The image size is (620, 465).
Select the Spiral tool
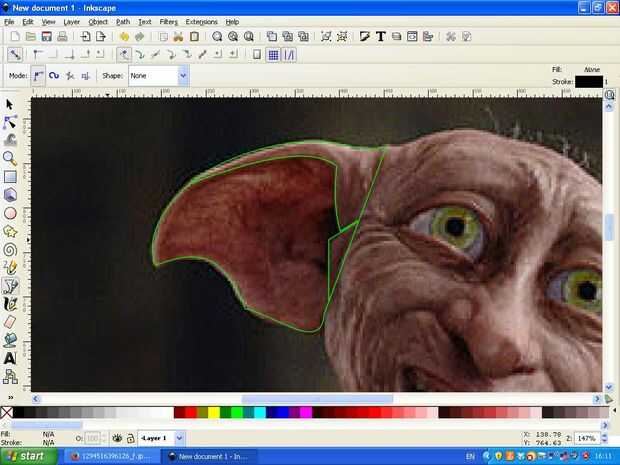coord(10,250)
